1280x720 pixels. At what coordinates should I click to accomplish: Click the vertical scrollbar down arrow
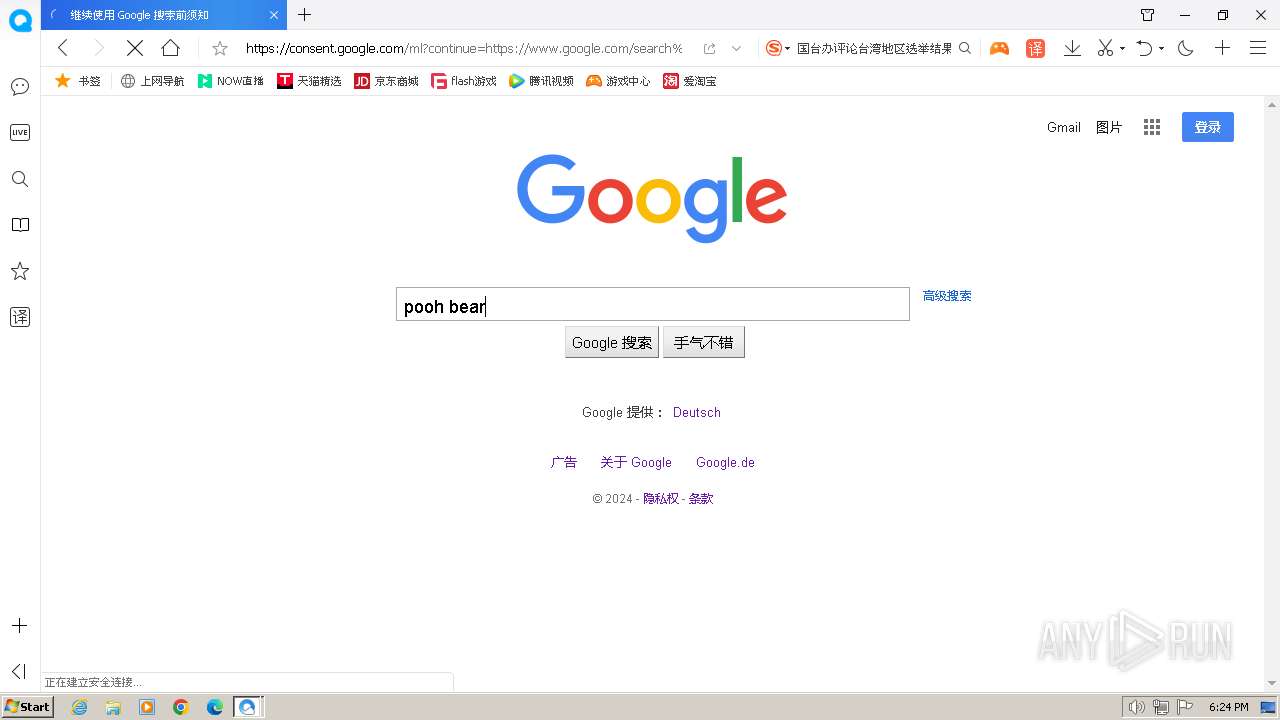click(x=1271, y=683)
